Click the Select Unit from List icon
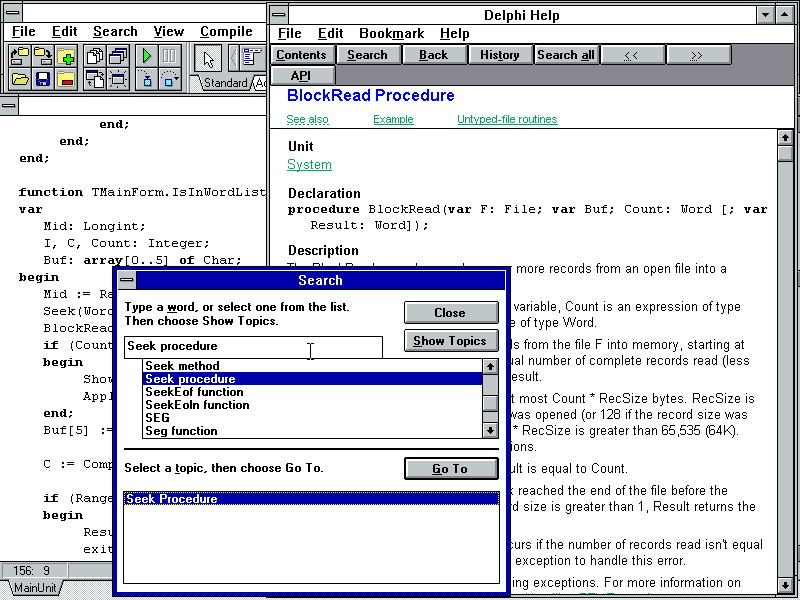The image size is (800, 600). point(95,56)
